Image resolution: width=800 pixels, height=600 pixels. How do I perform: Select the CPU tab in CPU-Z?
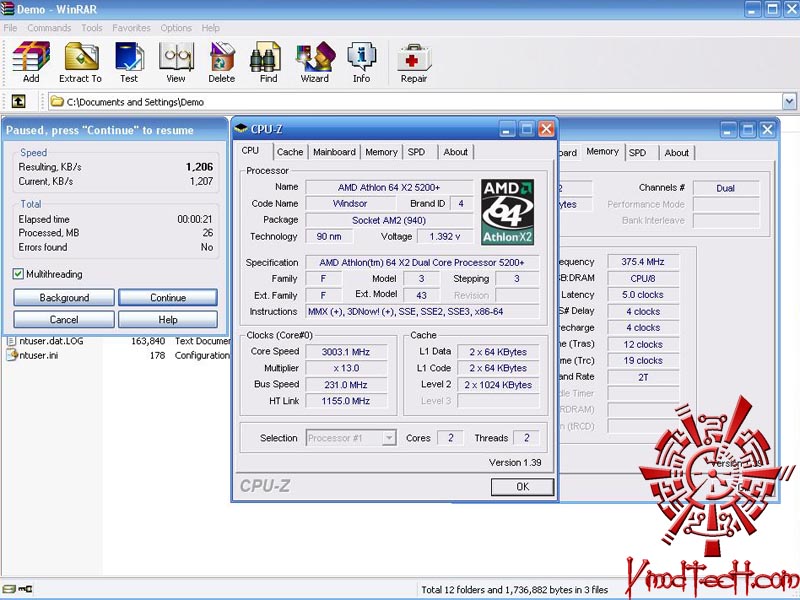point(251,151)
